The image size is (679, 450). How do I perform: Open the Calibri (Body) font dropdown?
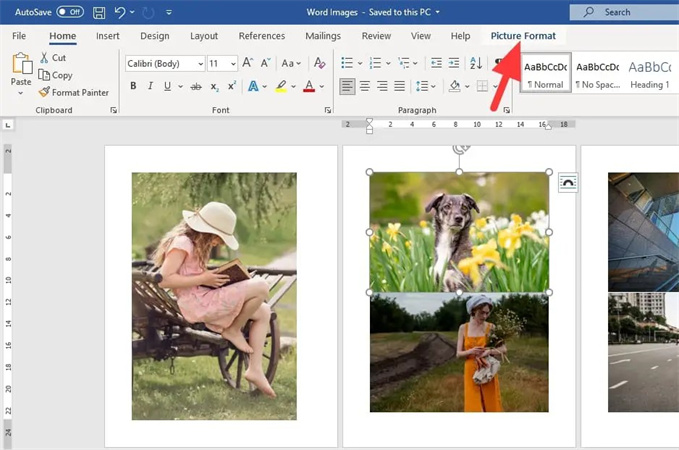199,63
